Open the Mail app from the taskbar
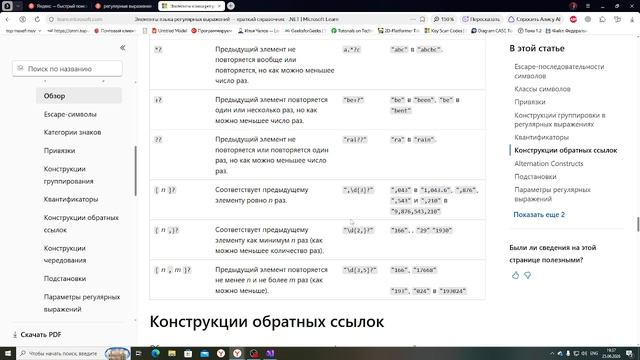 point(204,353)
